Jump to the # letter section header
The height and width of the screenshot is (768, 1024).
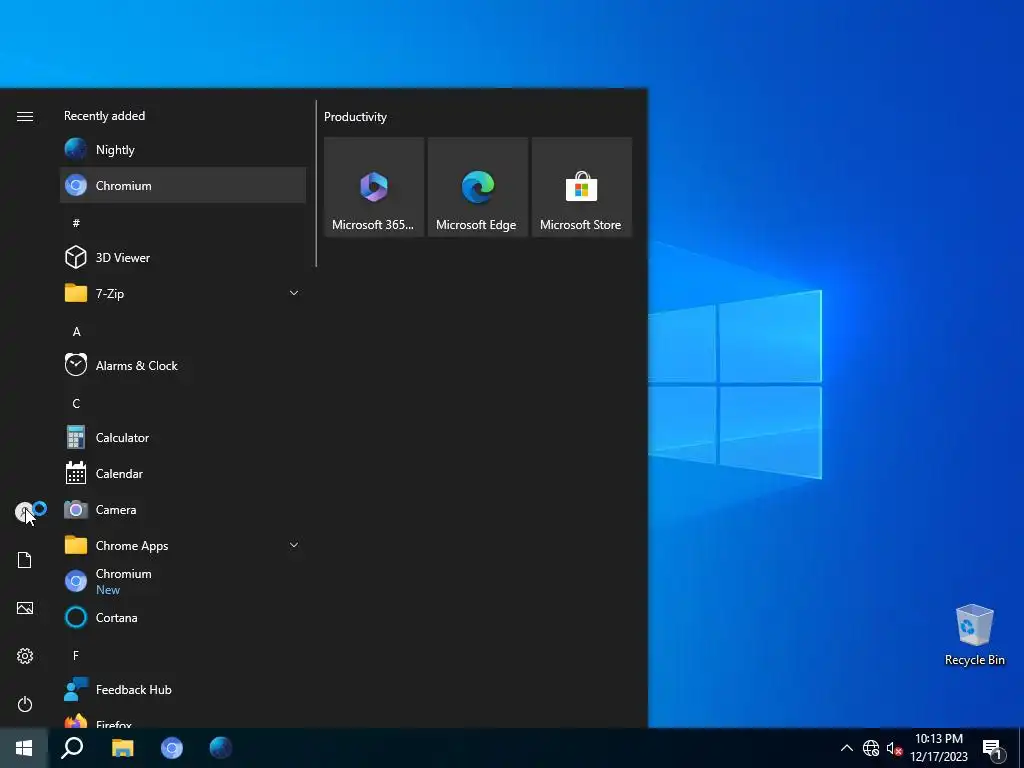coord(76,223)
